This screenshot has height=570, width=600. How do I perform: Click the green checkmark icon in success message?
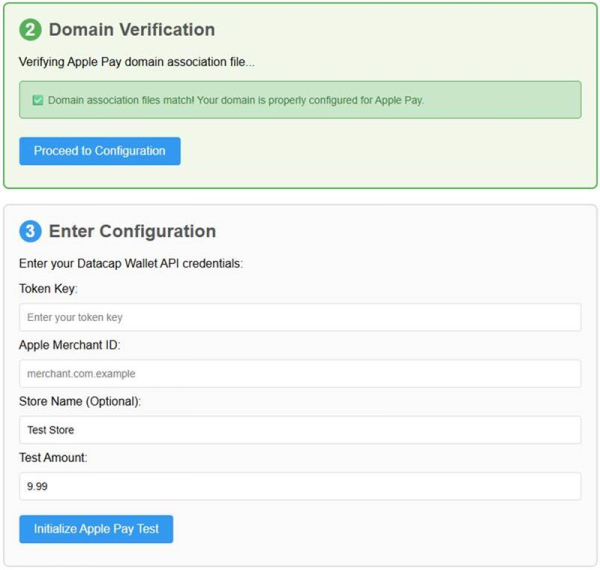coord(38,100)
